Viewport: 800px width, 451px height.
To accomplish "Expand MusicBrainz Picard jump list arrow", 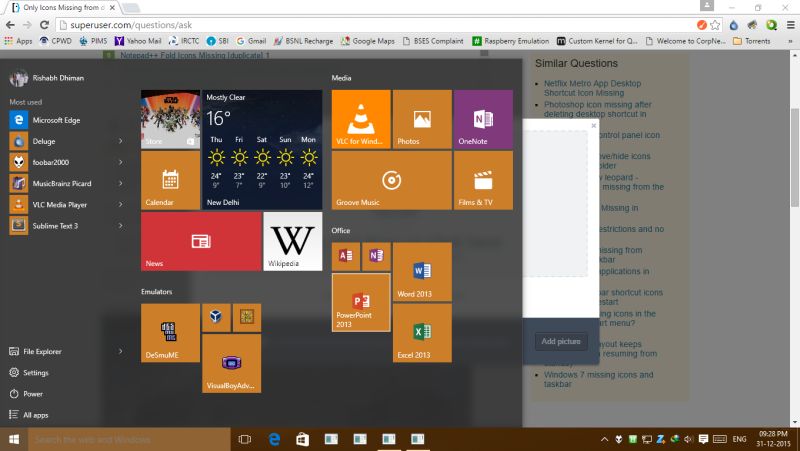I will click(x=121, y=183).
